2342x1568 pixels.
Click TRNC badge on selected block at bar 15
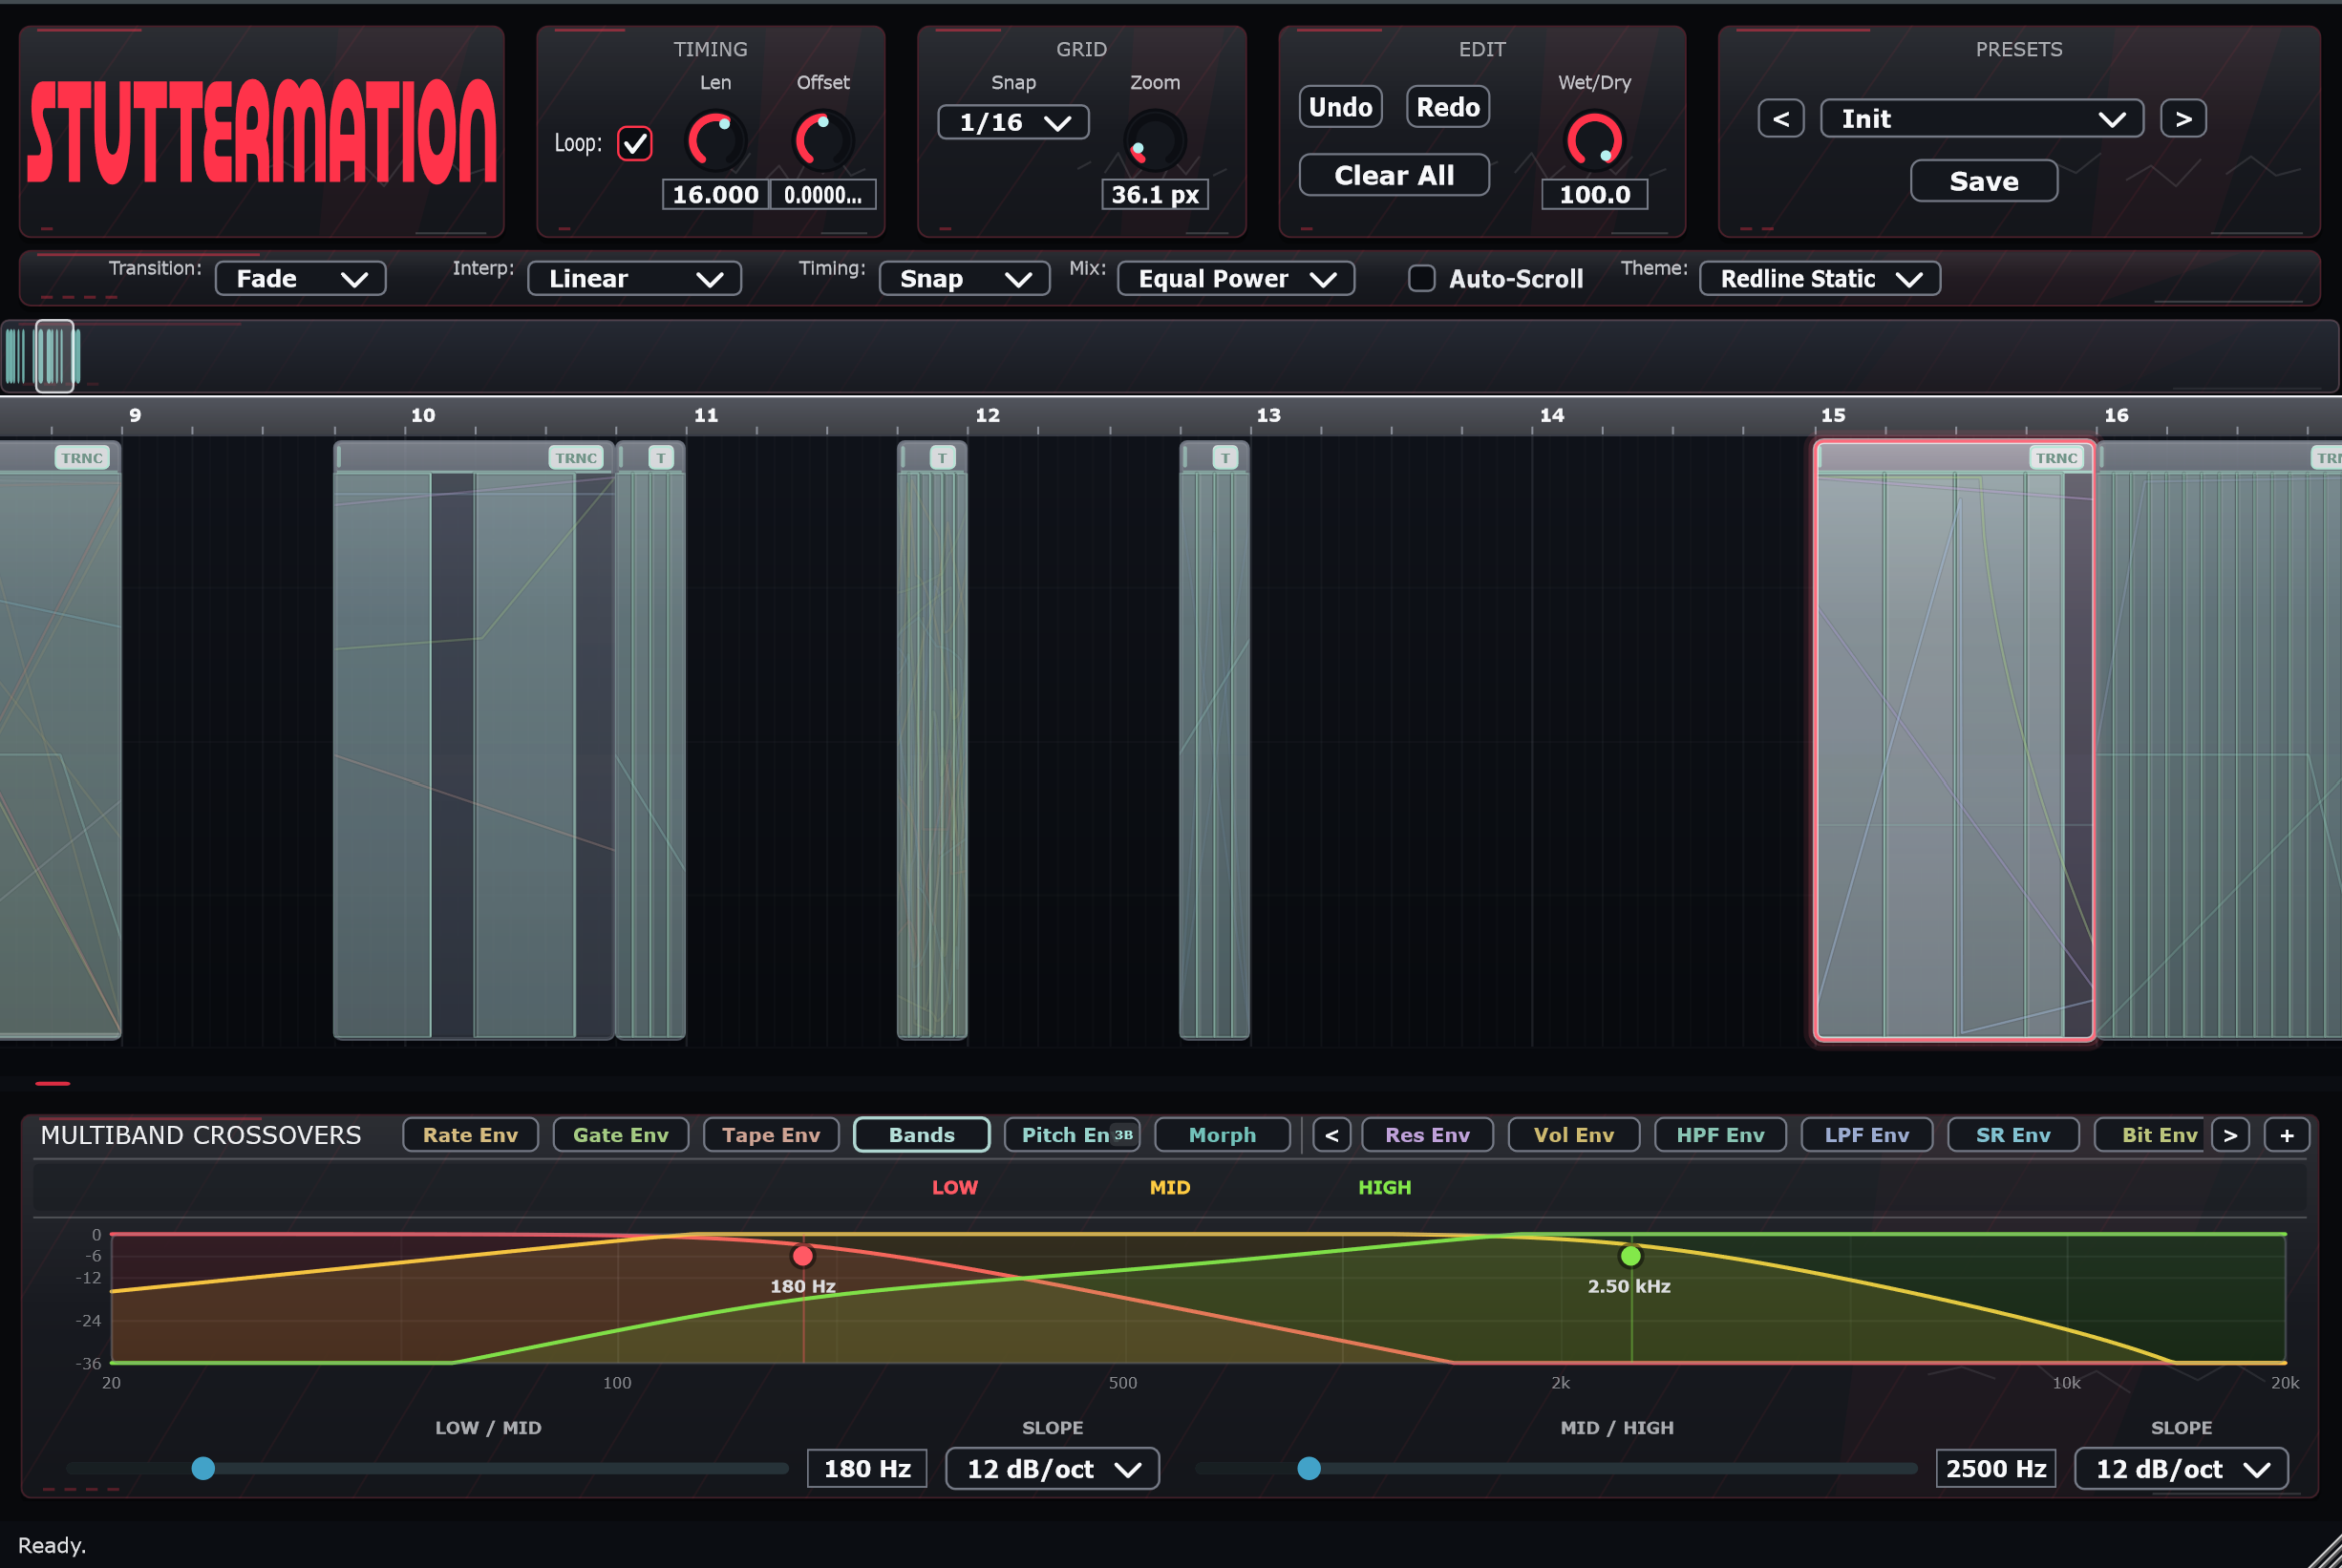[x=2057, y=458]
